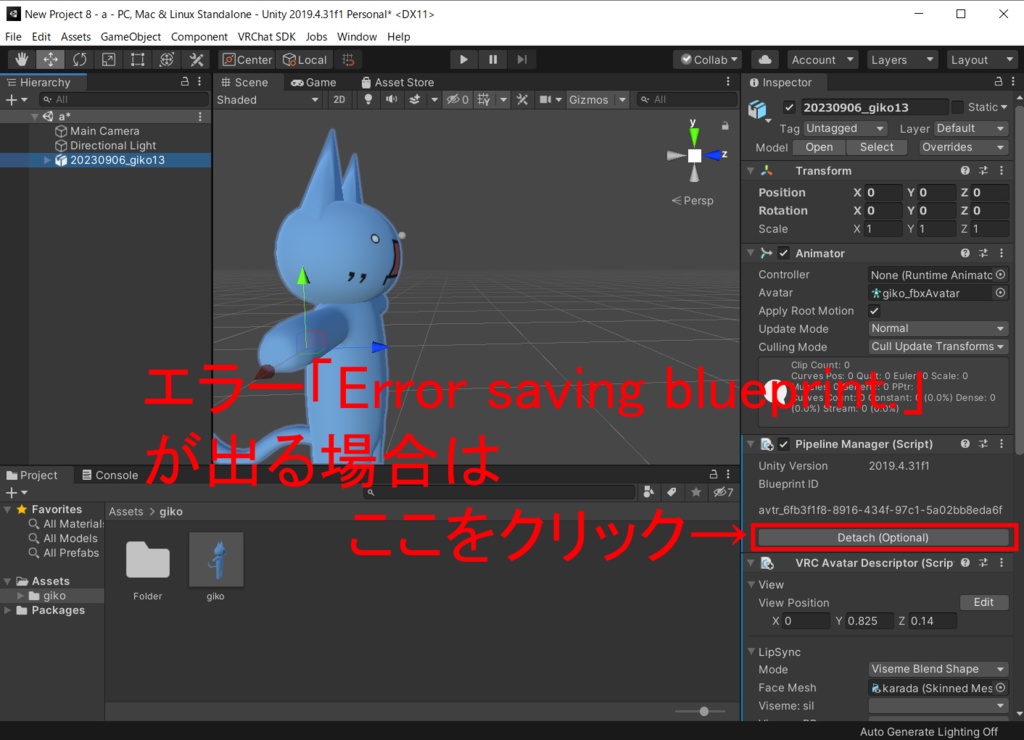
Task: Open scene camera settings icon
Action: tap(545, 99)
